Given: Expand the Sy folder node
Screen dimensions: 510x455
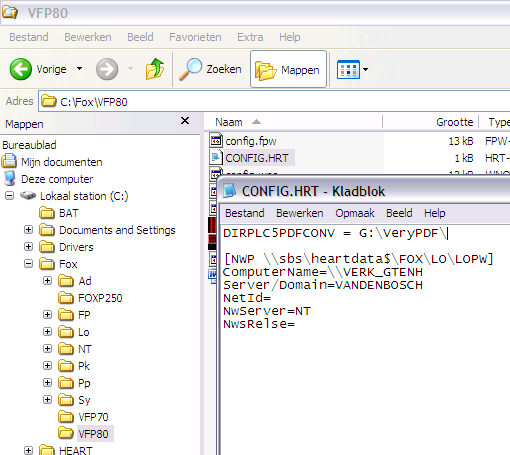Looking at the screenshot, I should tap(48, 400).
